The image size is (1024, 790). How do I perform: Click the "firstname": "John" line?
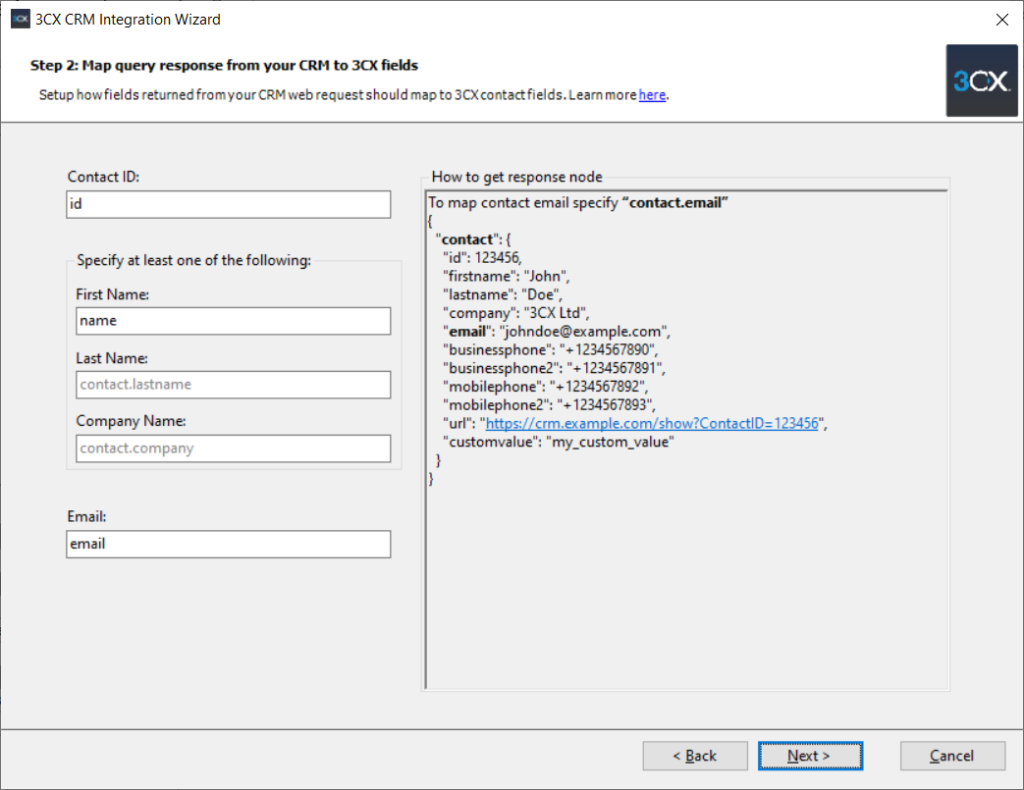(506, 276)
